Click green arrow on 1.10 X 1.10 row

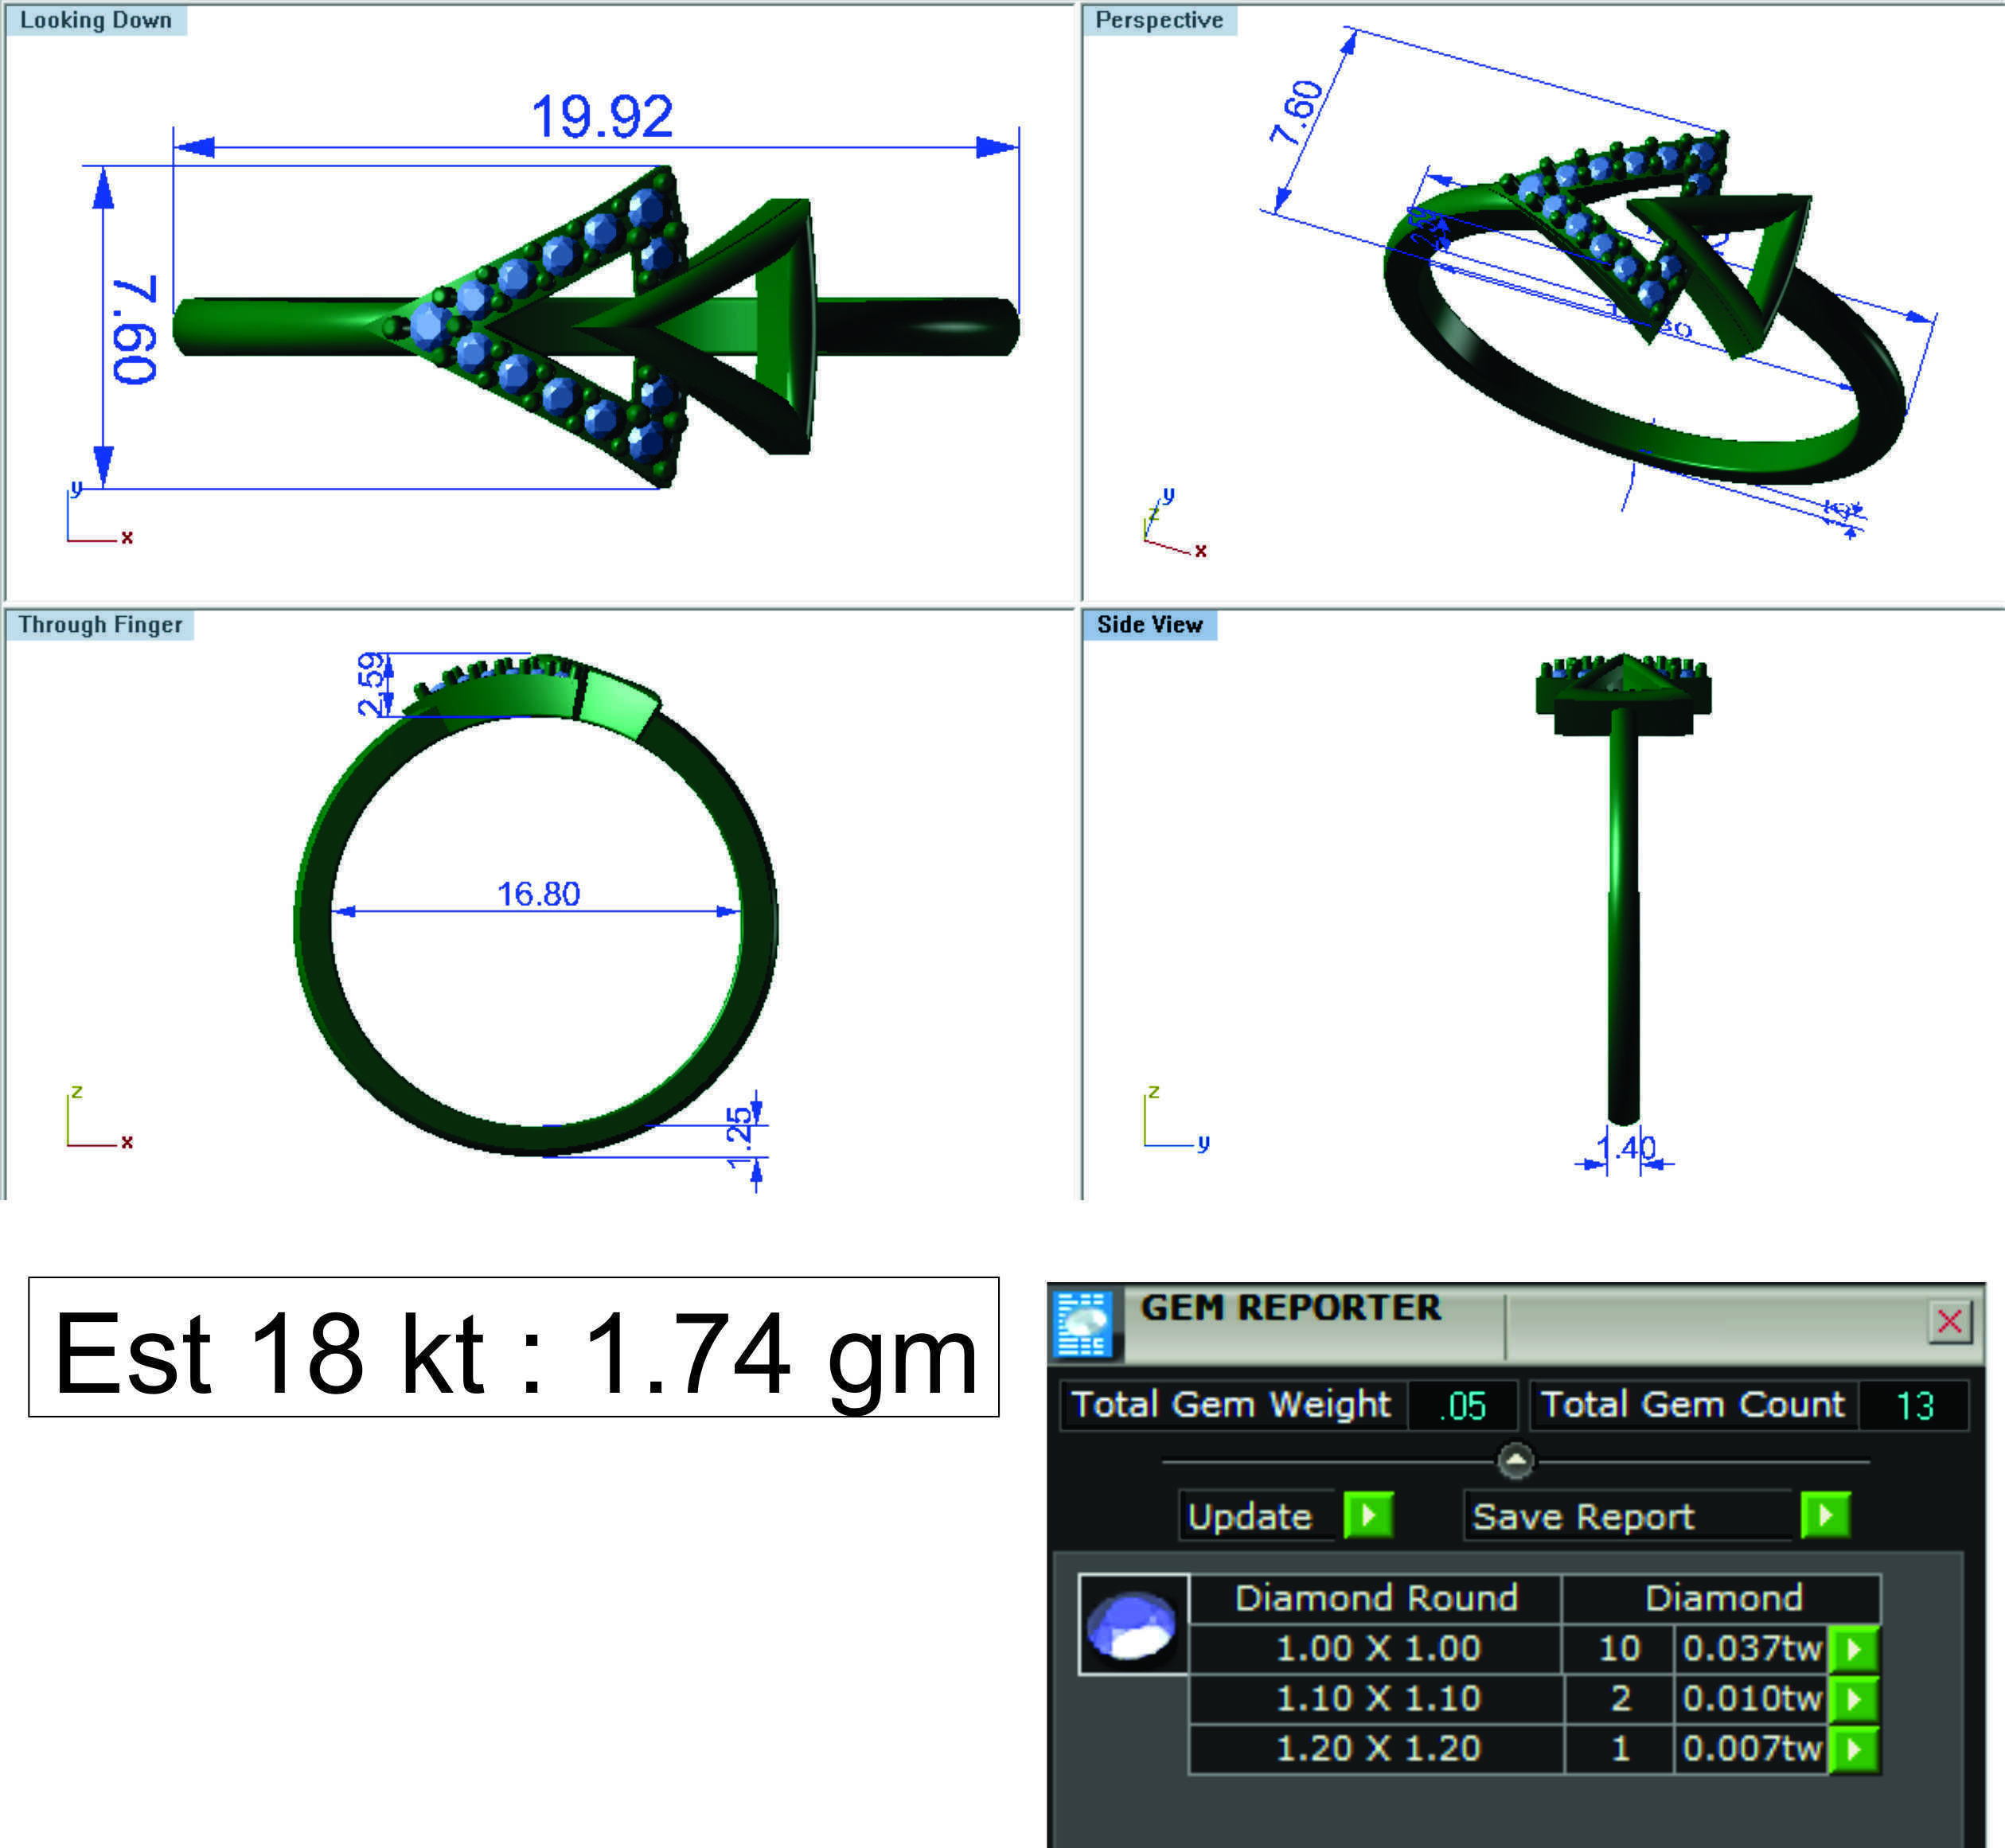(x=1853, y=1699)
